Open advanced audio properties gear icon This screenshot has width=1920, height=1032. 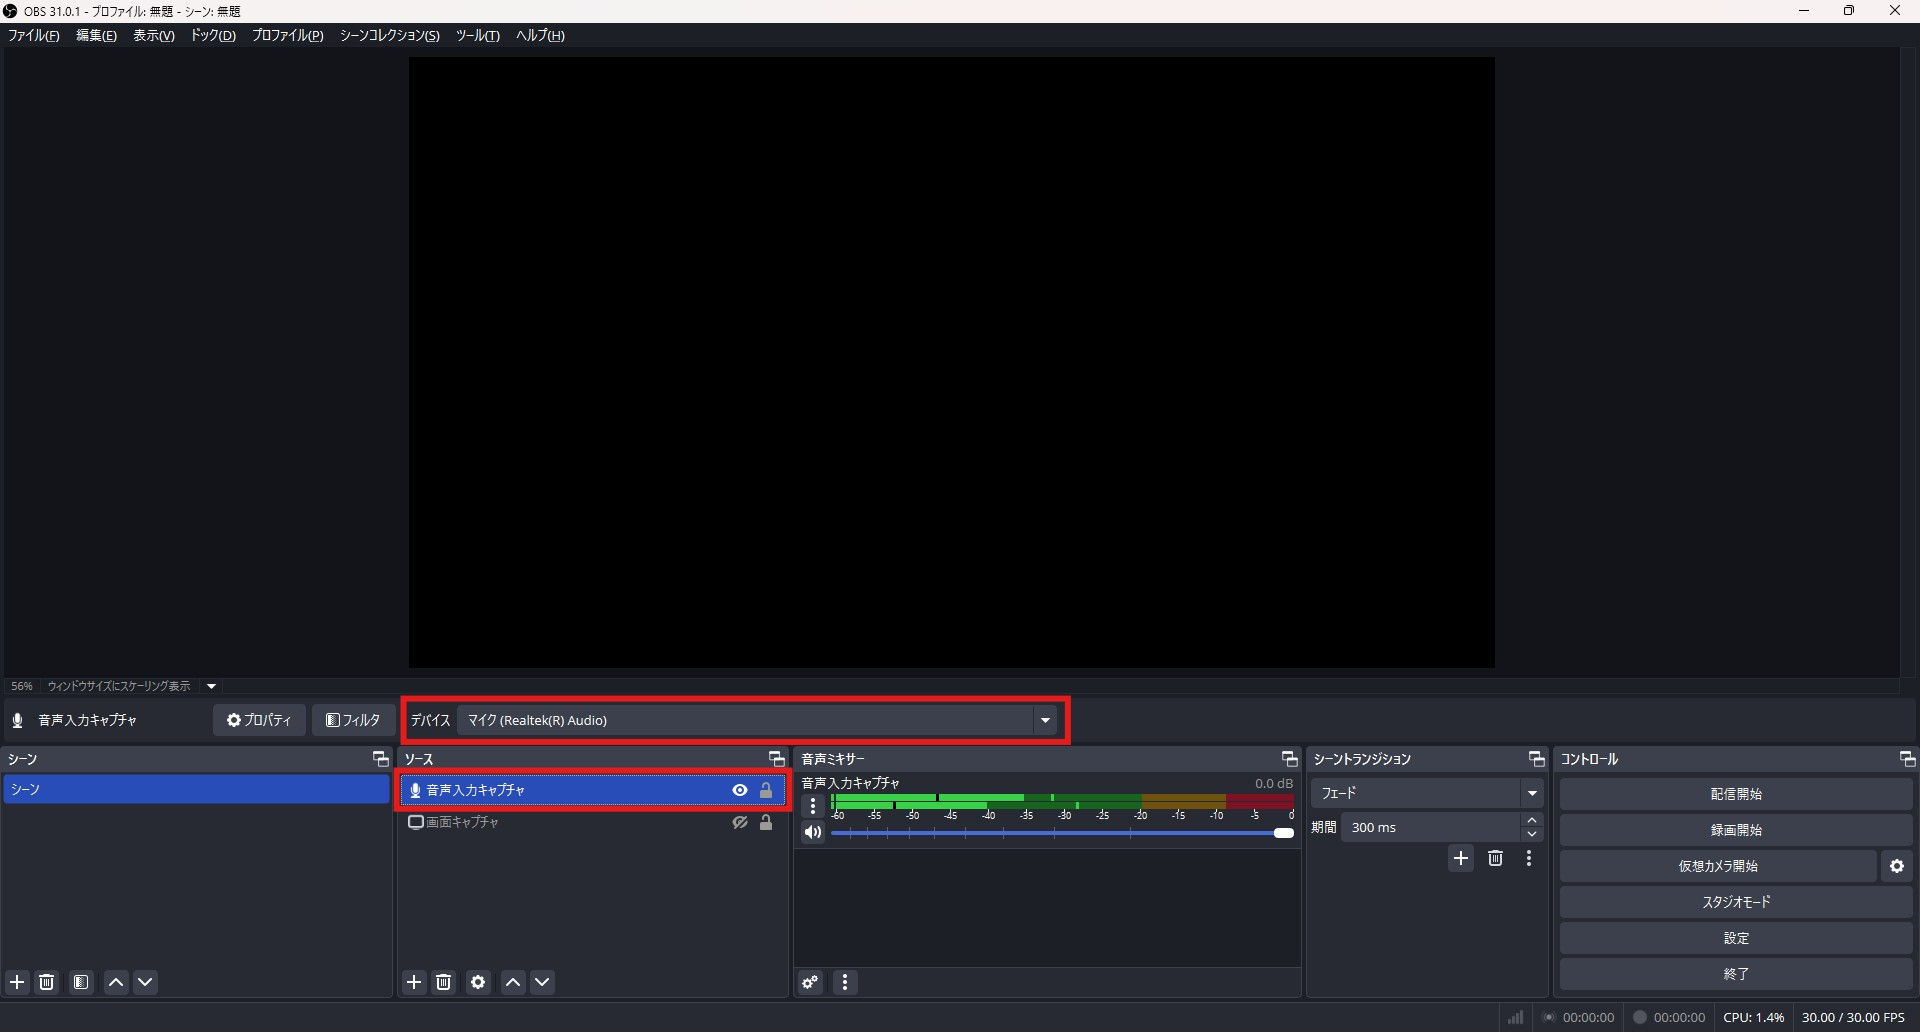[x=810, y=982]
